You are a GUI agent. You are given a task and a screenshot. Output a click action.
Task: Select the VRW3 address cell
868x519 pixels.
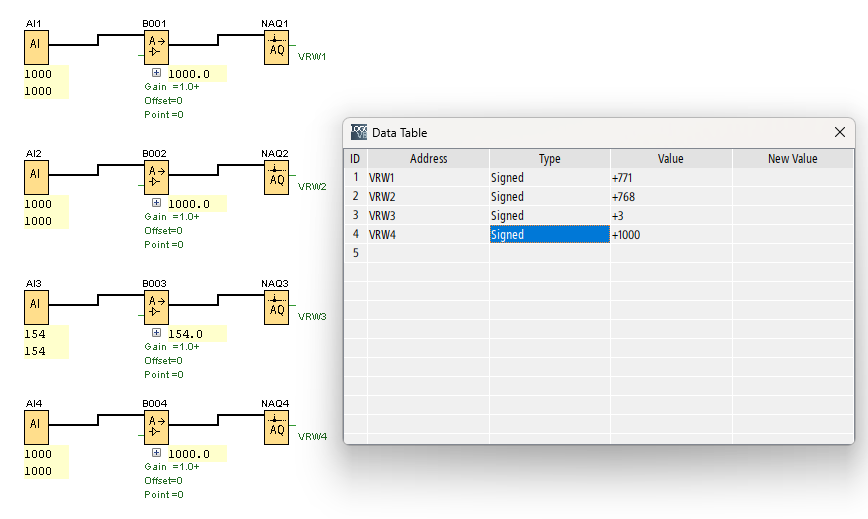coord(428,216)
